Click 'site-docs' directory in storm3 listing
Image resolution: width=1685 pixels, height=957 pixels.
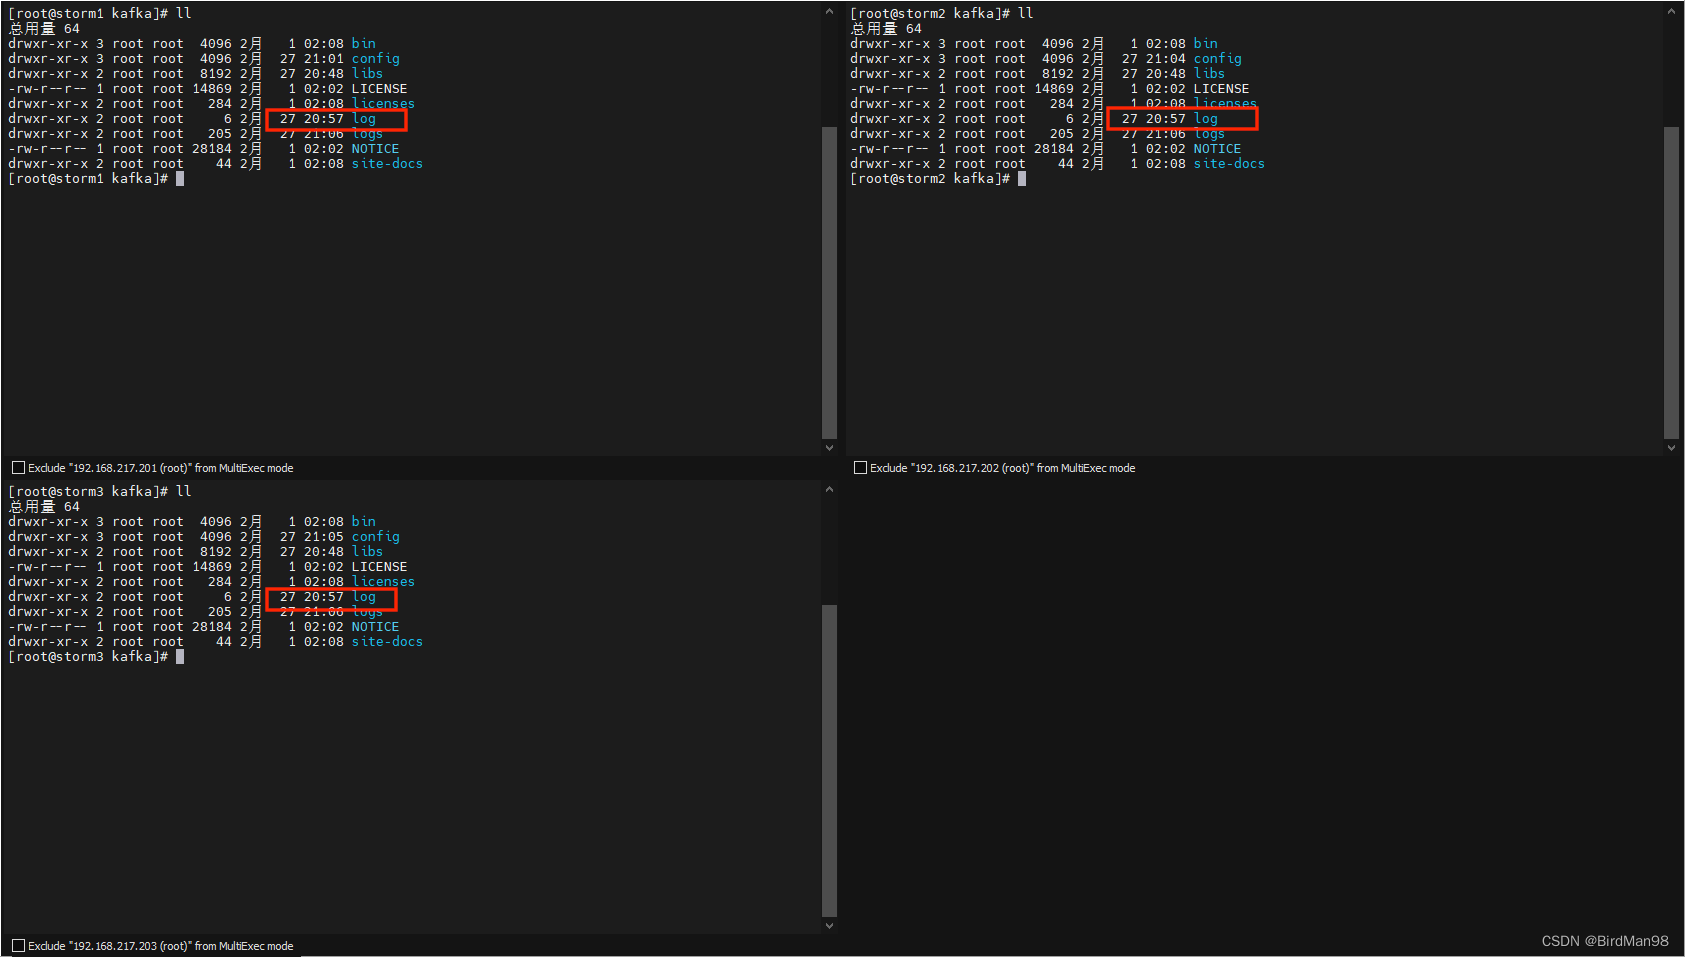pos(388,642)
